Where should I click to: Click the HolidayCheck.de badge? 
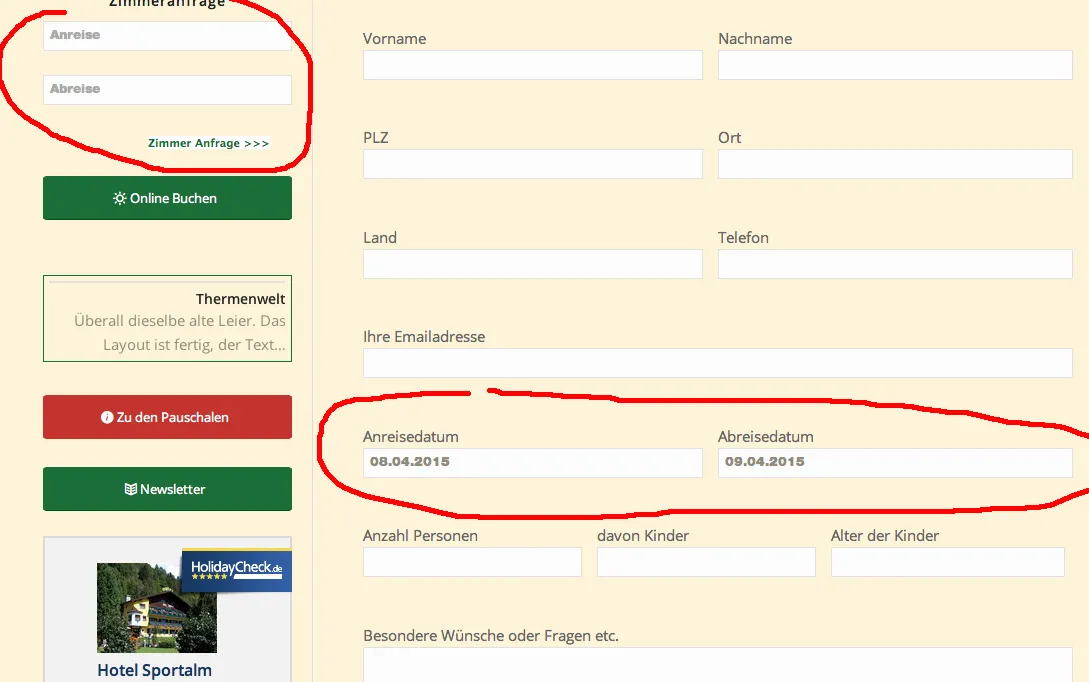pyautogui.click(x=236, y=570)
